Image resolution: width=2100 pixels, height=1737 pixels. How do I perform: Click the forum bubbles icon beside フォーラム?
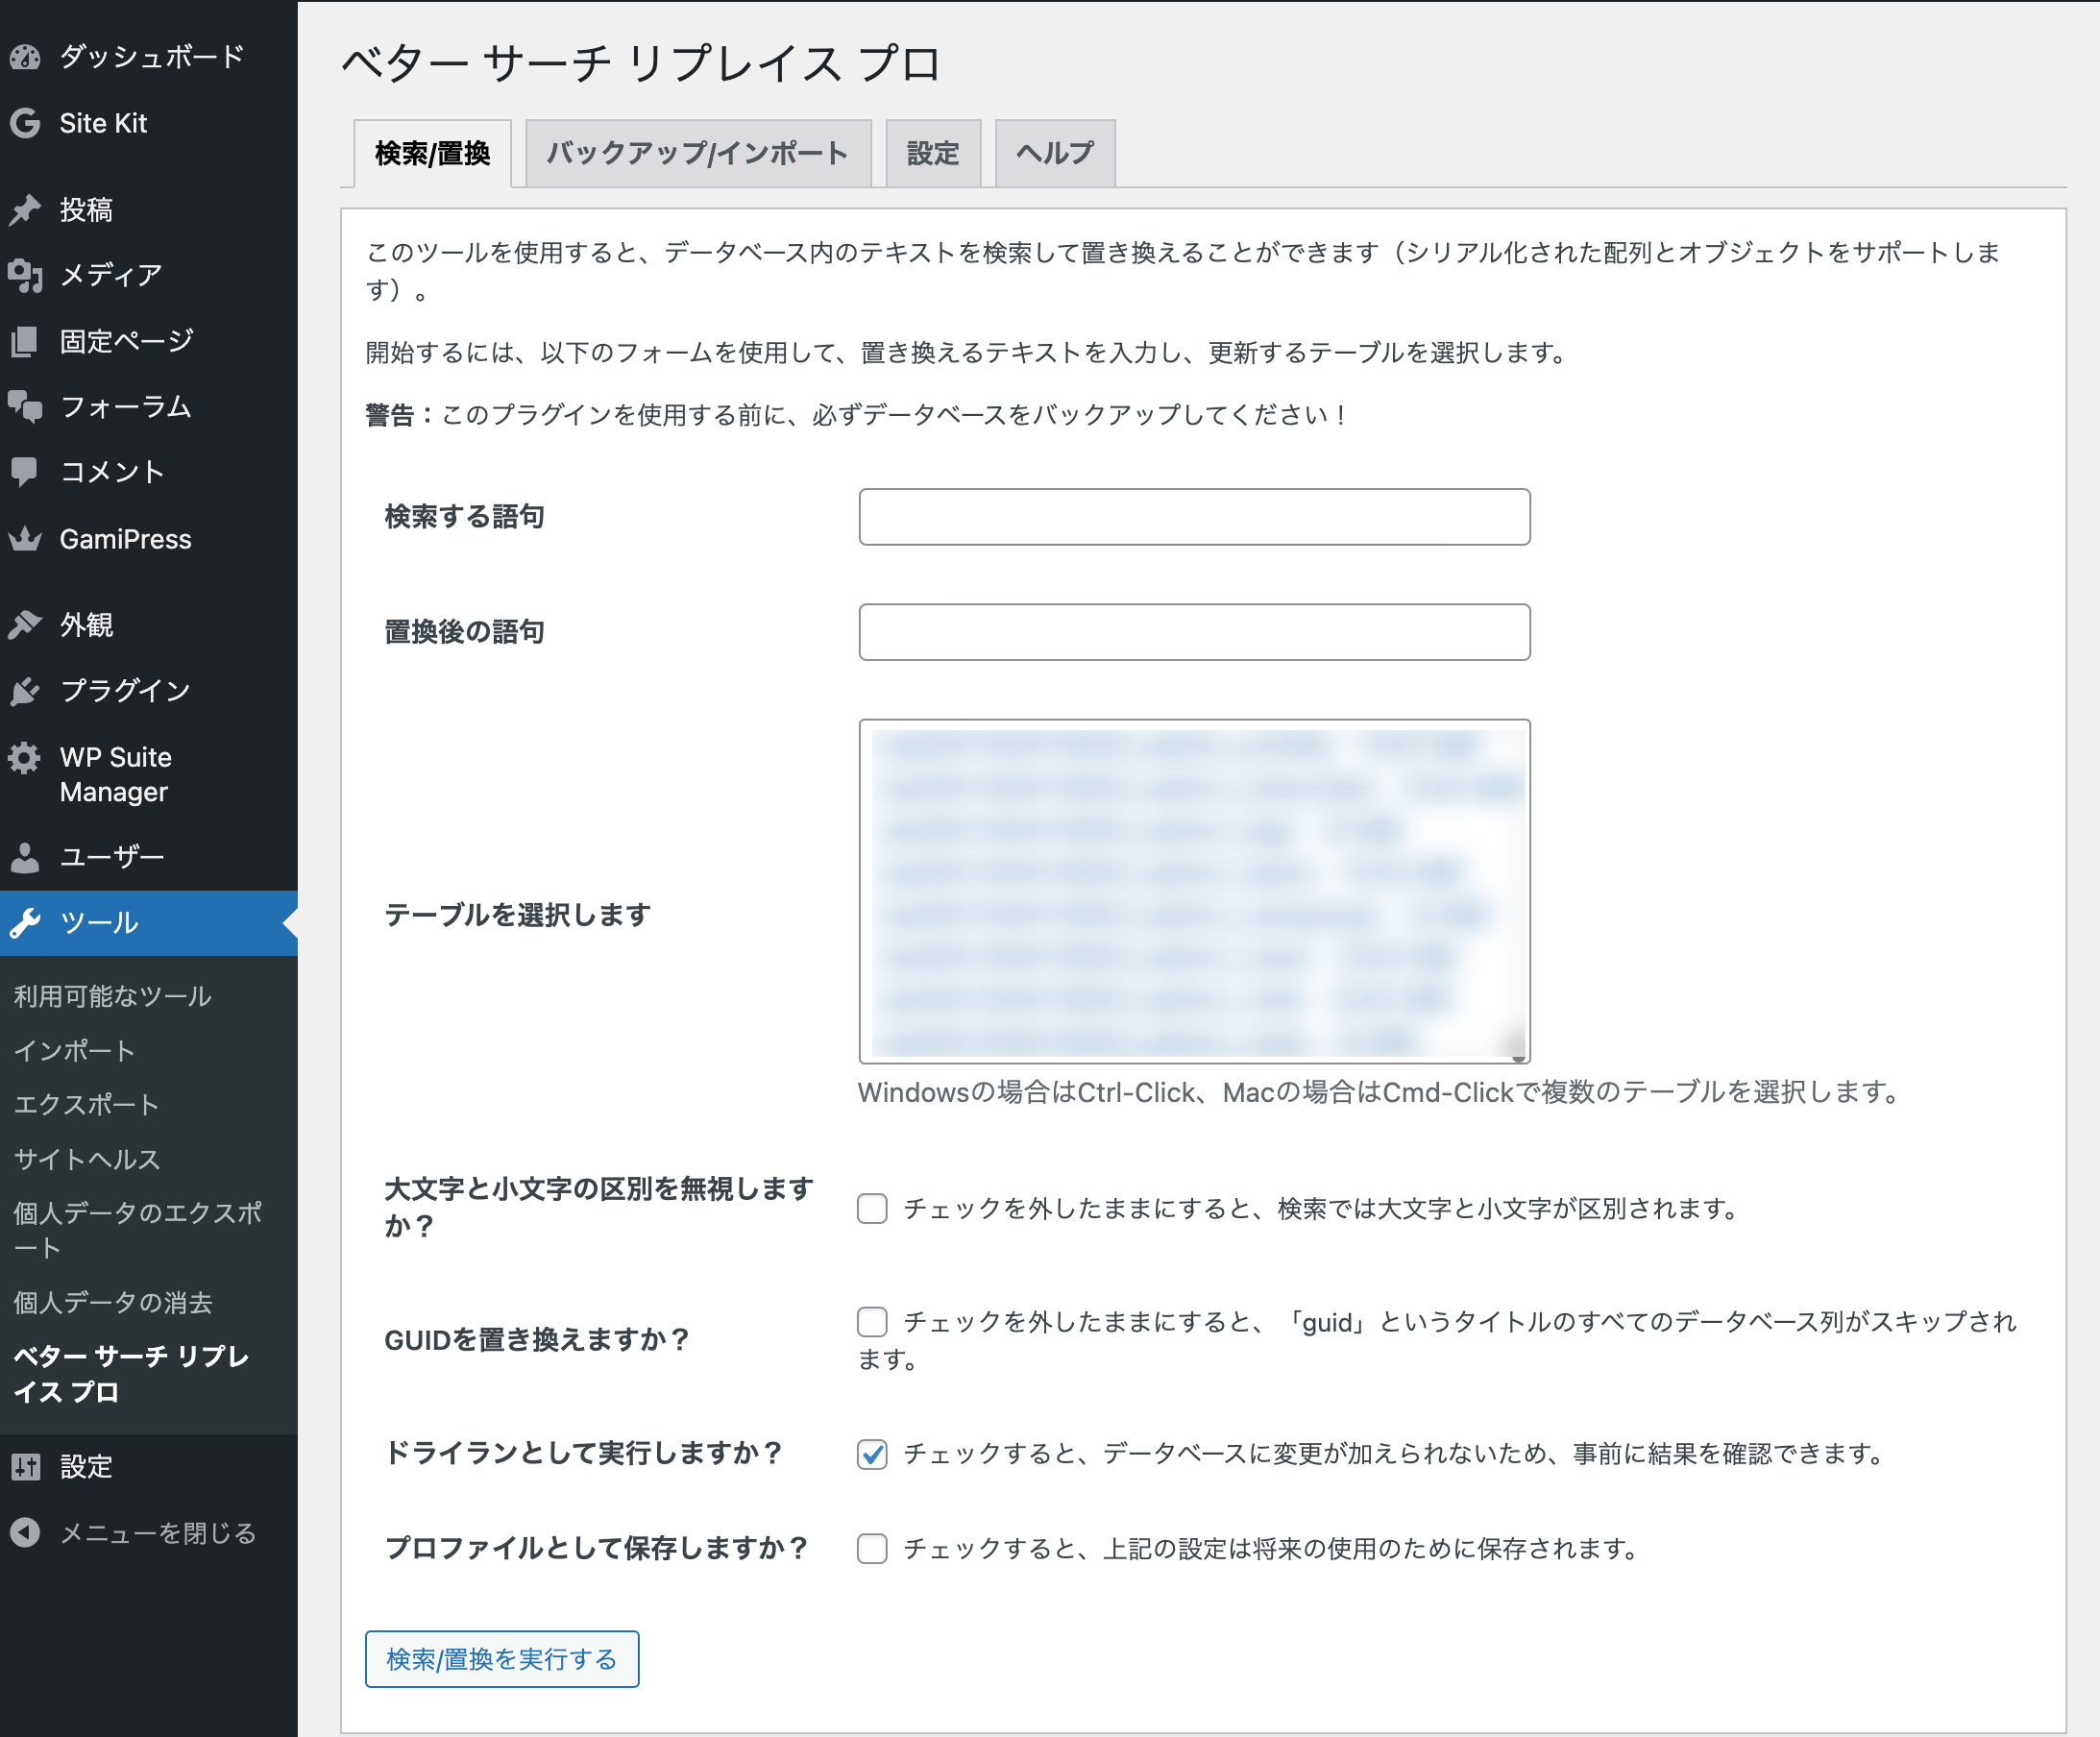coord(25,407)
